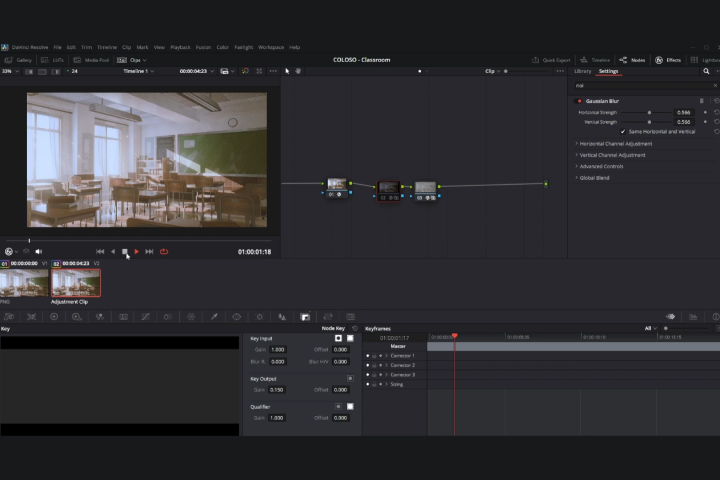Toggle the Effects panel button
Screen dimensions: 720x480
coord(668,60)
